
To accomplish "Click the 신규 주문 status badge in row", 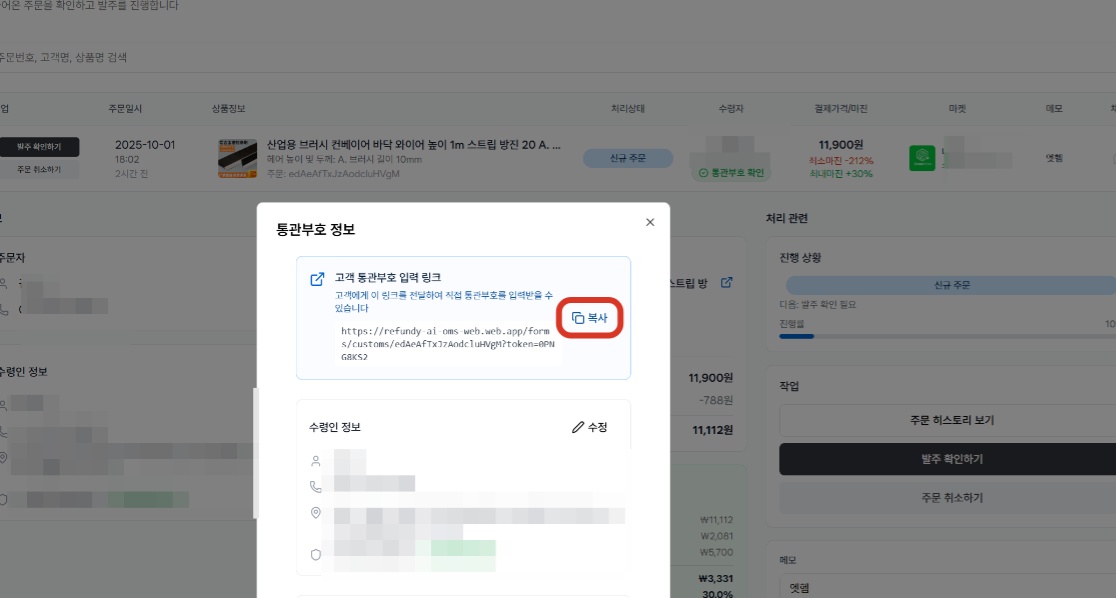I will point(628,158).
